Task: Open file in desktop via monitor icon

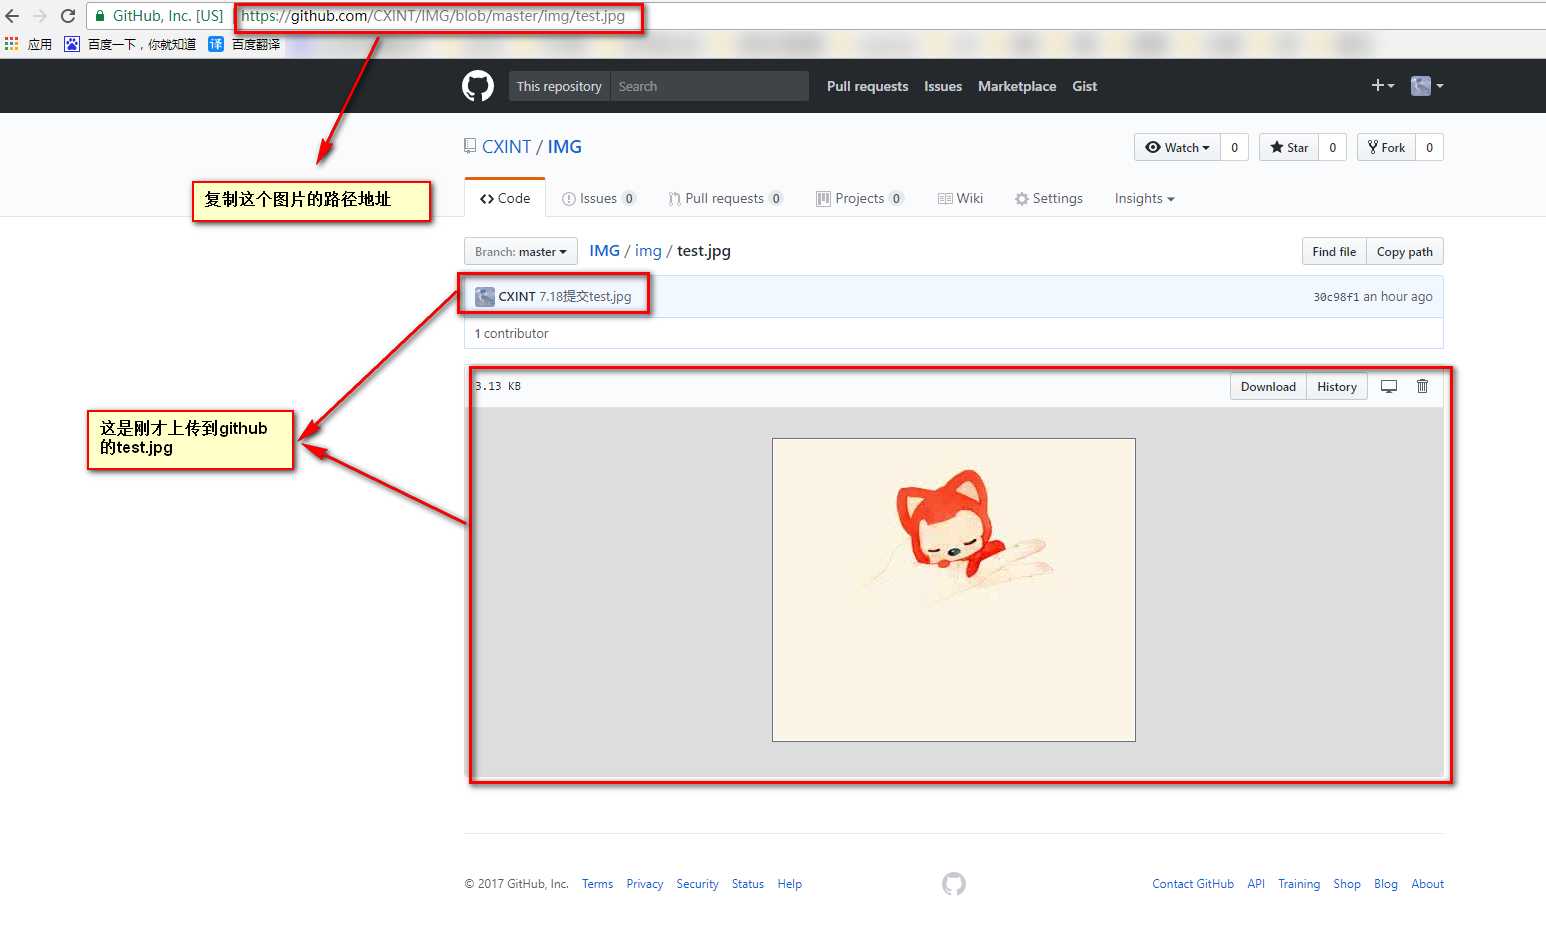Action: pyautogui.click(x=1389, y=386)
